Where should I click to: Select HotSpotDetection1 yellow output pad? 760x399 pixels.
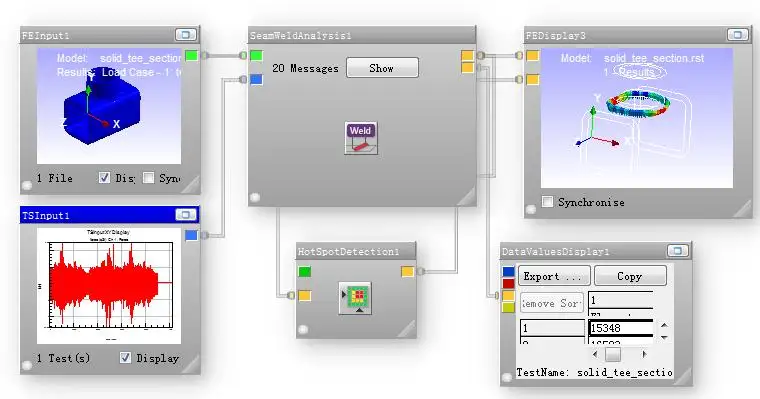(408, 272)
